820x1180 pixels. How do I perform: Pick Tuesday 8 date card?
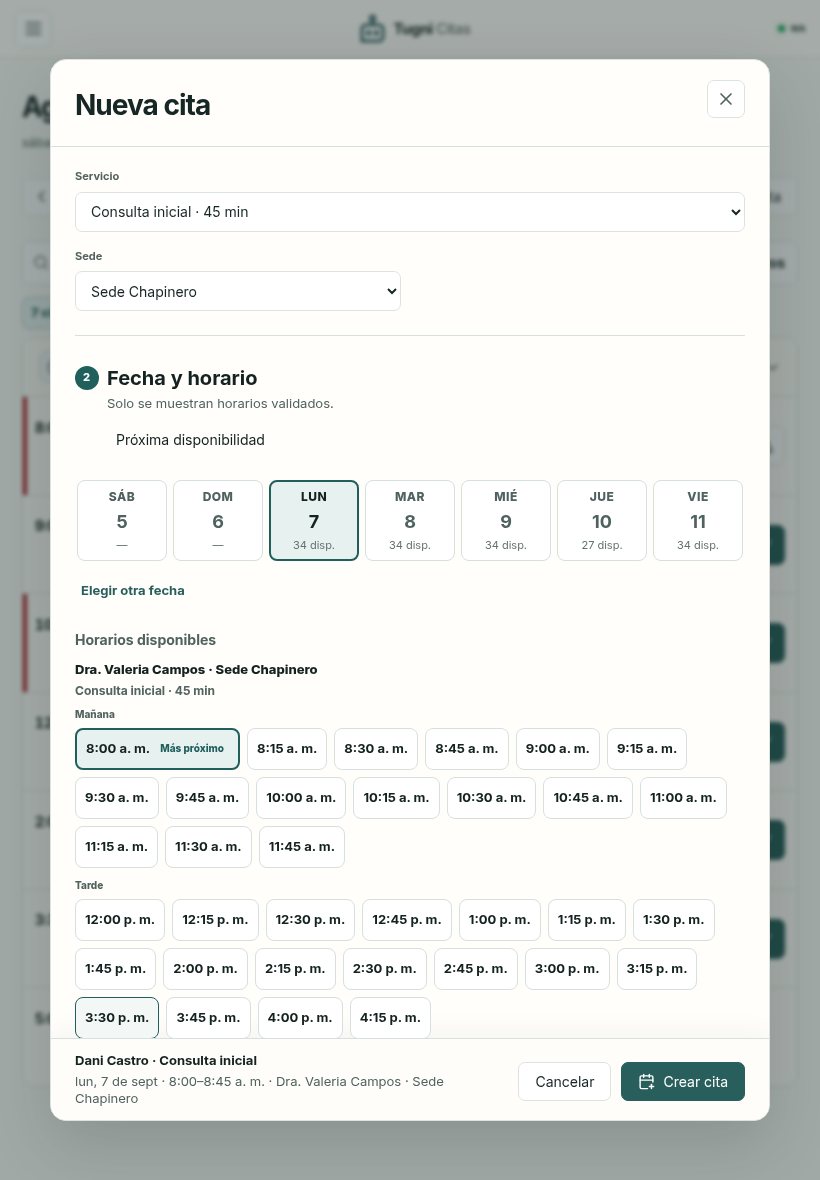point(410,521)
